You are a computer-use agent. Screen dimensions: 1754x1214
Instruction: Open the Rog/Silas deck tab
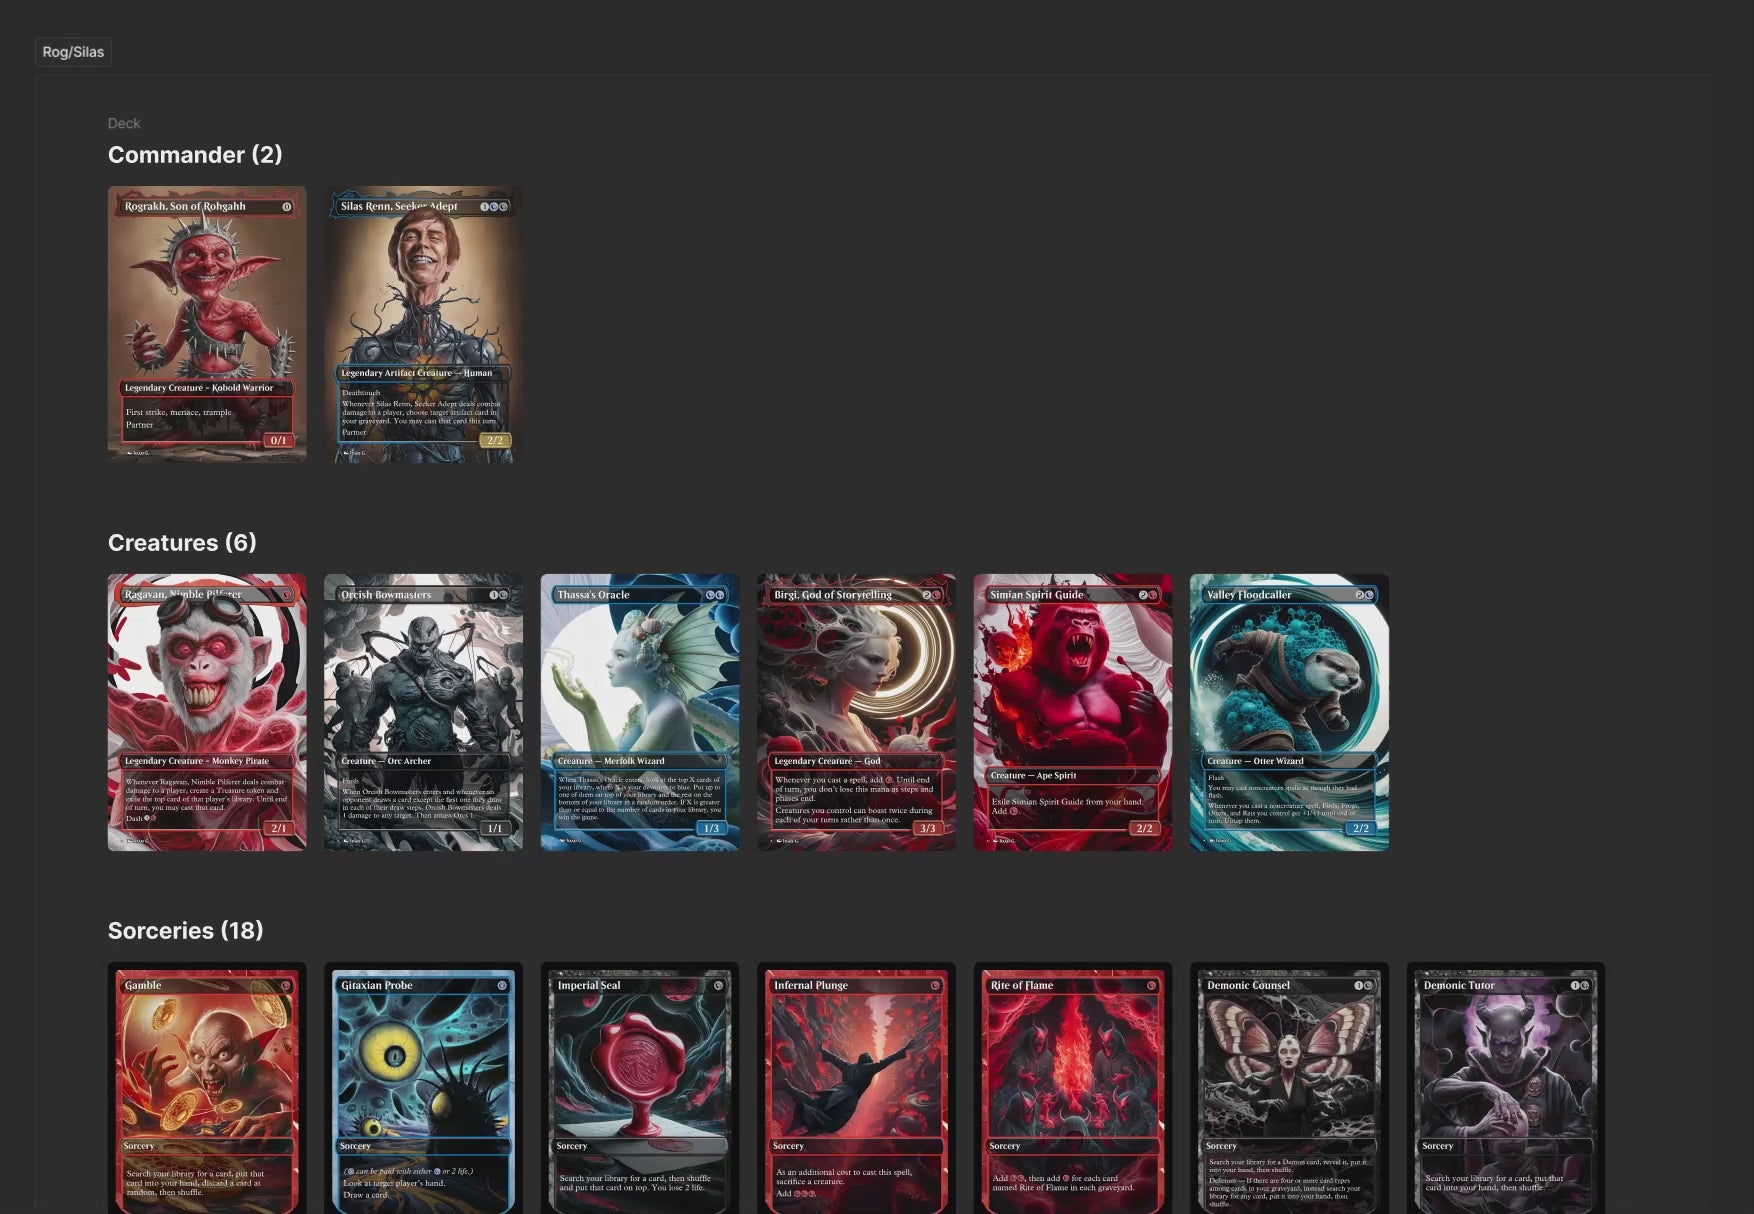(x=73, y=52)
